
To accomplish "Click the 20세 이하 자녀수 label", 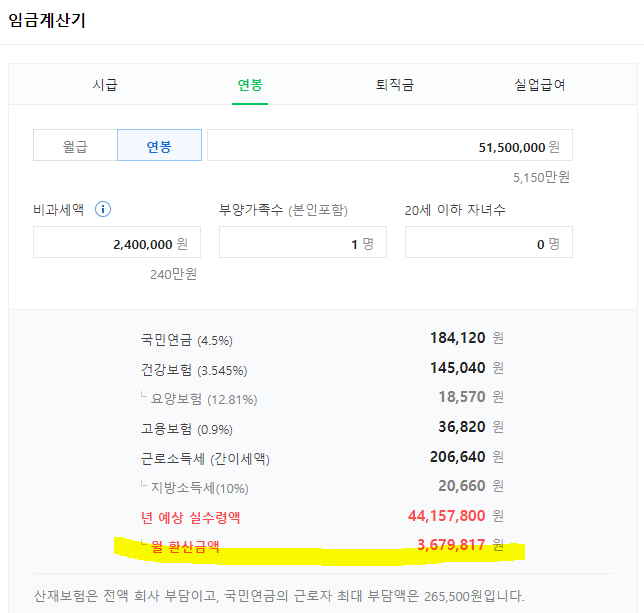I will click(455, 210).
